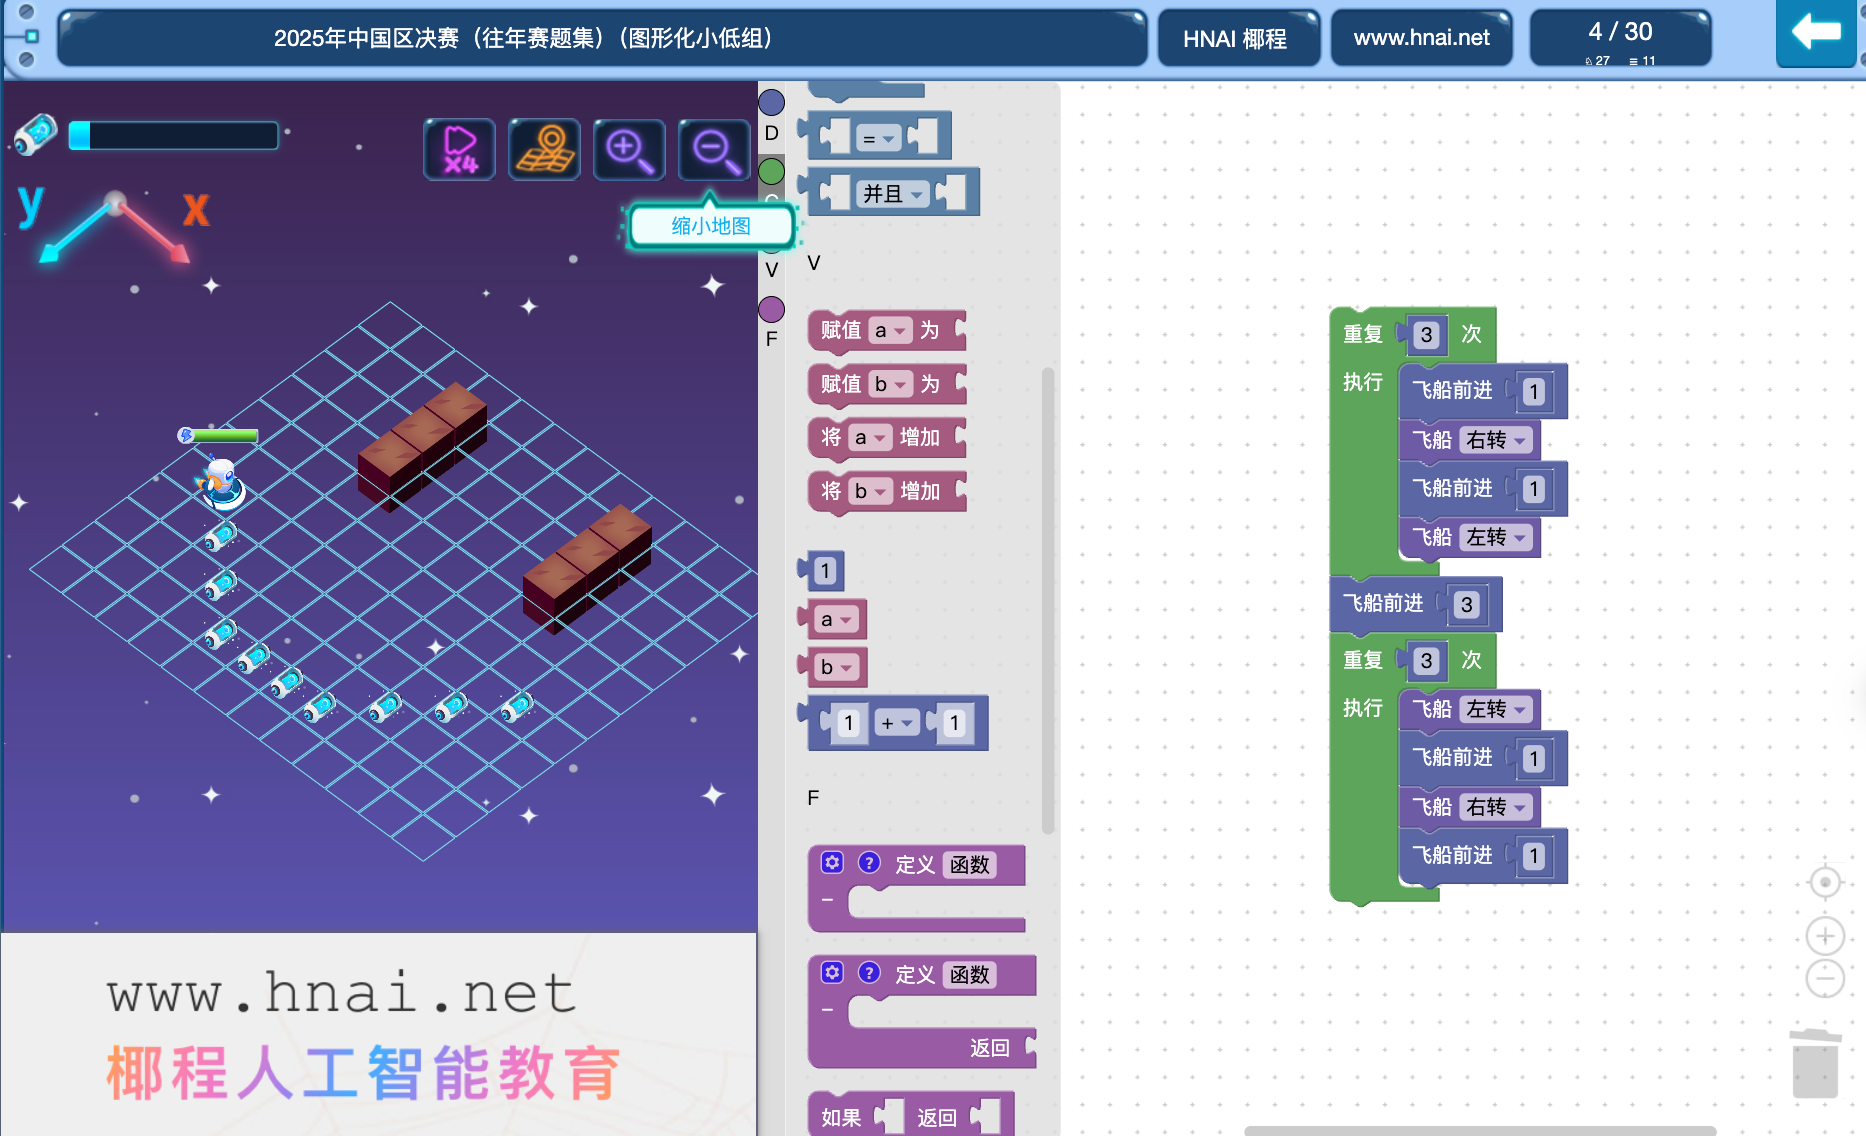Screen dimensions: 1866x1136
Task: Click the gear icon on the 定义函数 block
Action: (x=832, y=864)
